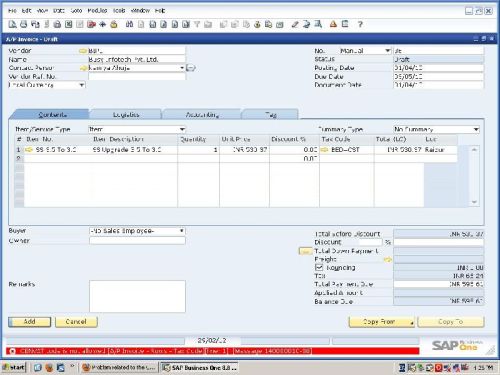The image size is (500, 375).
Task: Click the Copy To button
Action: click(451, 322)
